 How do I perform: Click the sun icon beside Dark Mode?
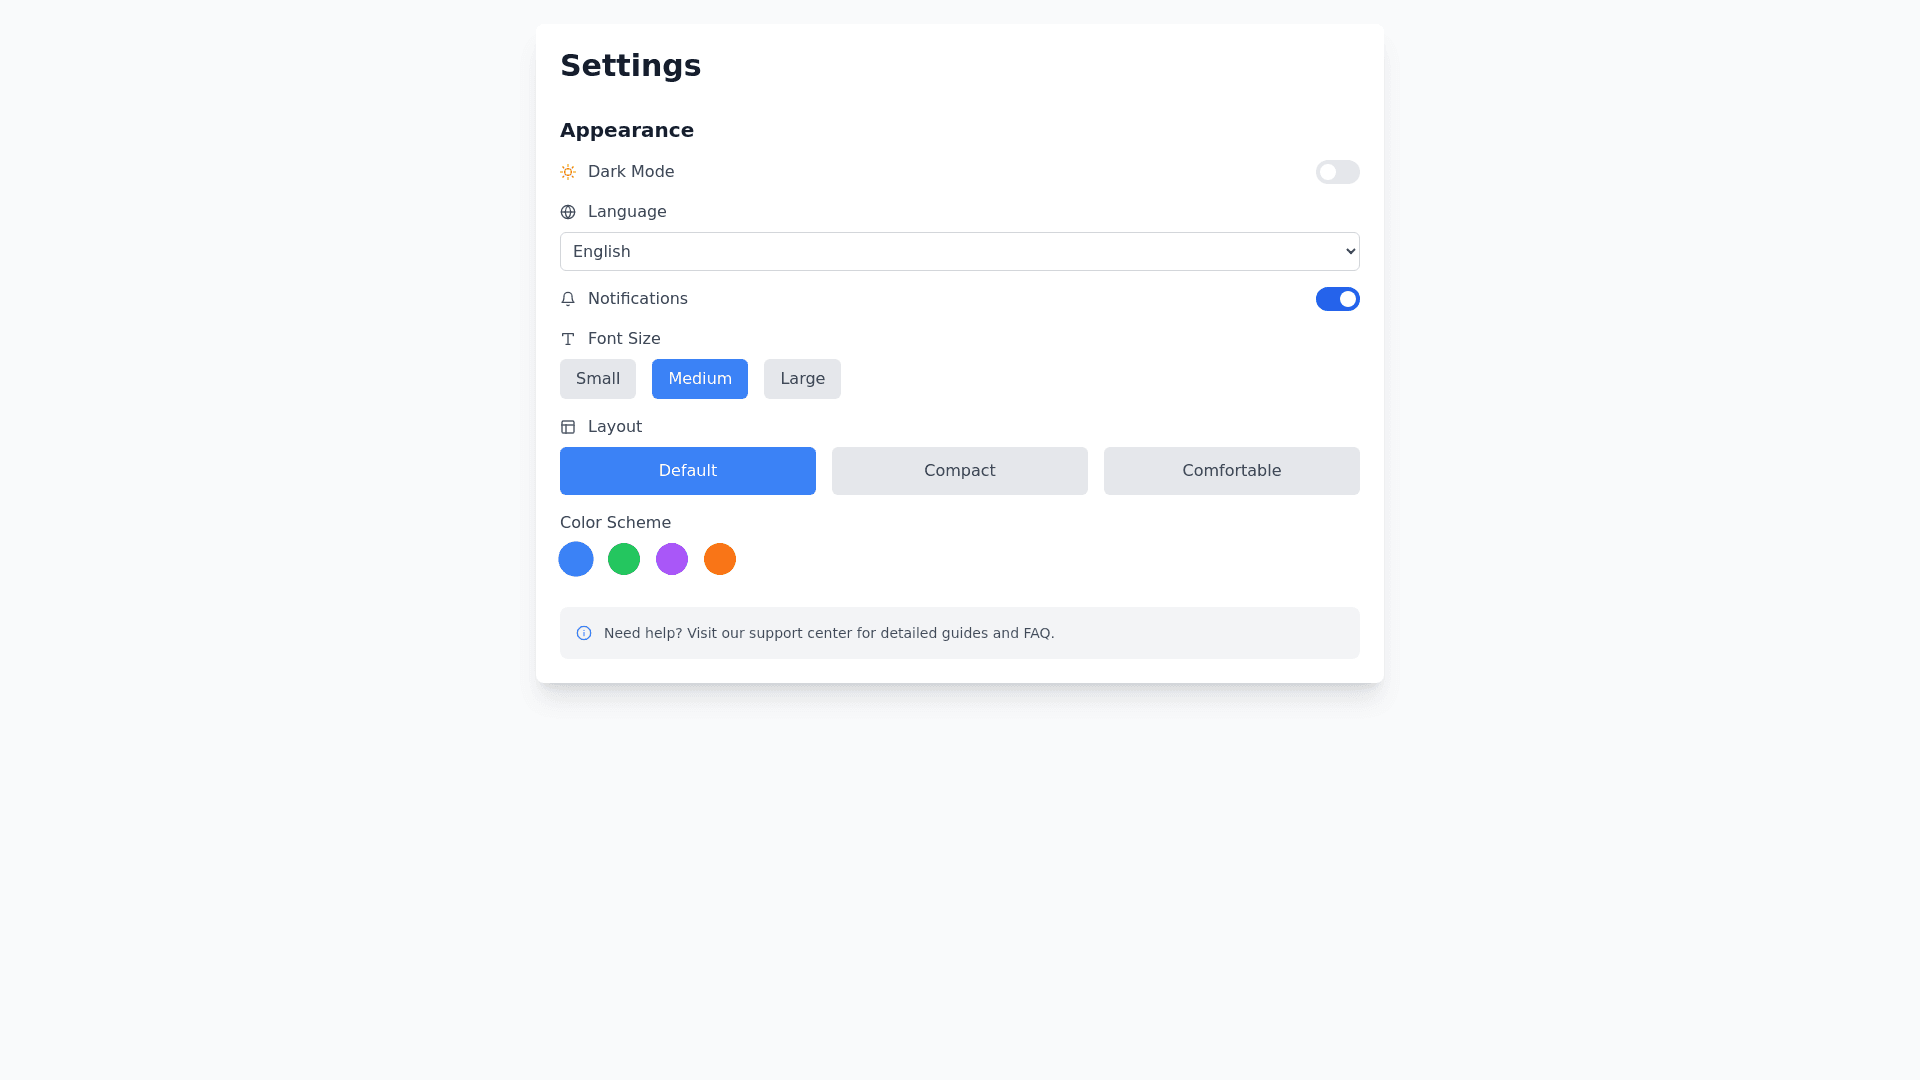point(568,172)
